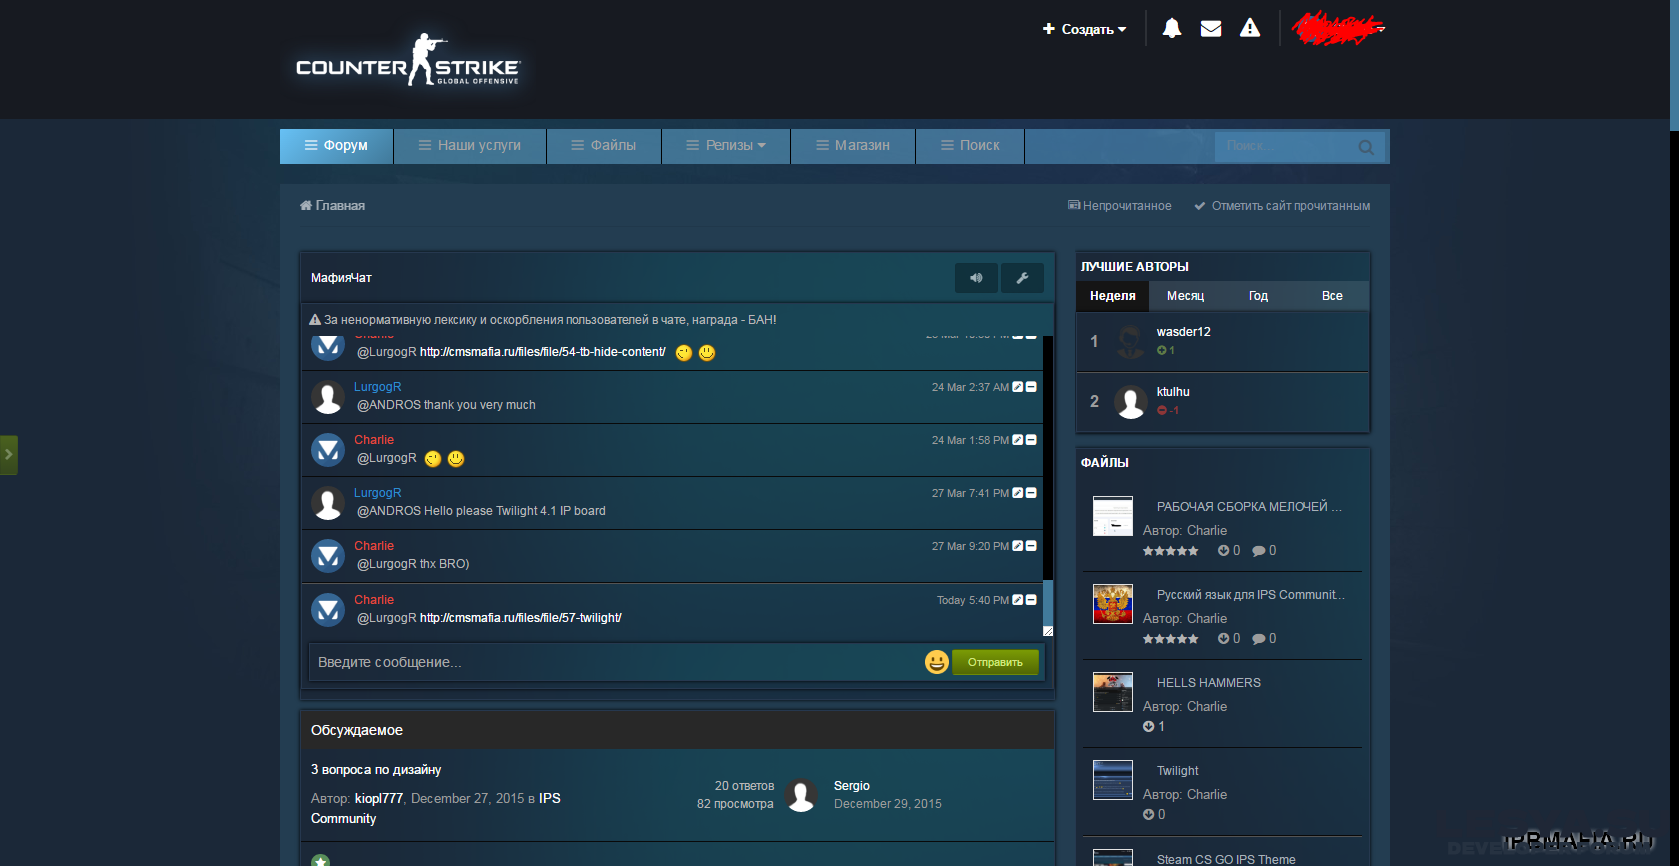The height and width of the screenshot is (866, 1679).
Task: Delete the 27 Mar 7:41 PM chat message
Action: (x=1031, y=493)
